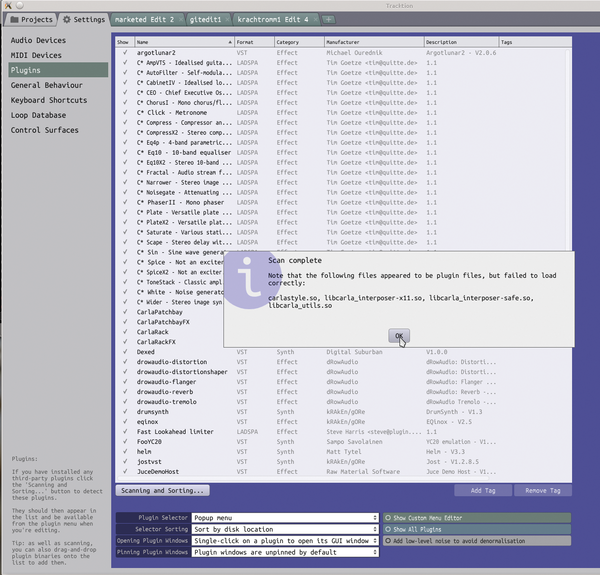600x575 pixels.
Task: Toggle show checkmark for helm
Action: (125, 451)
